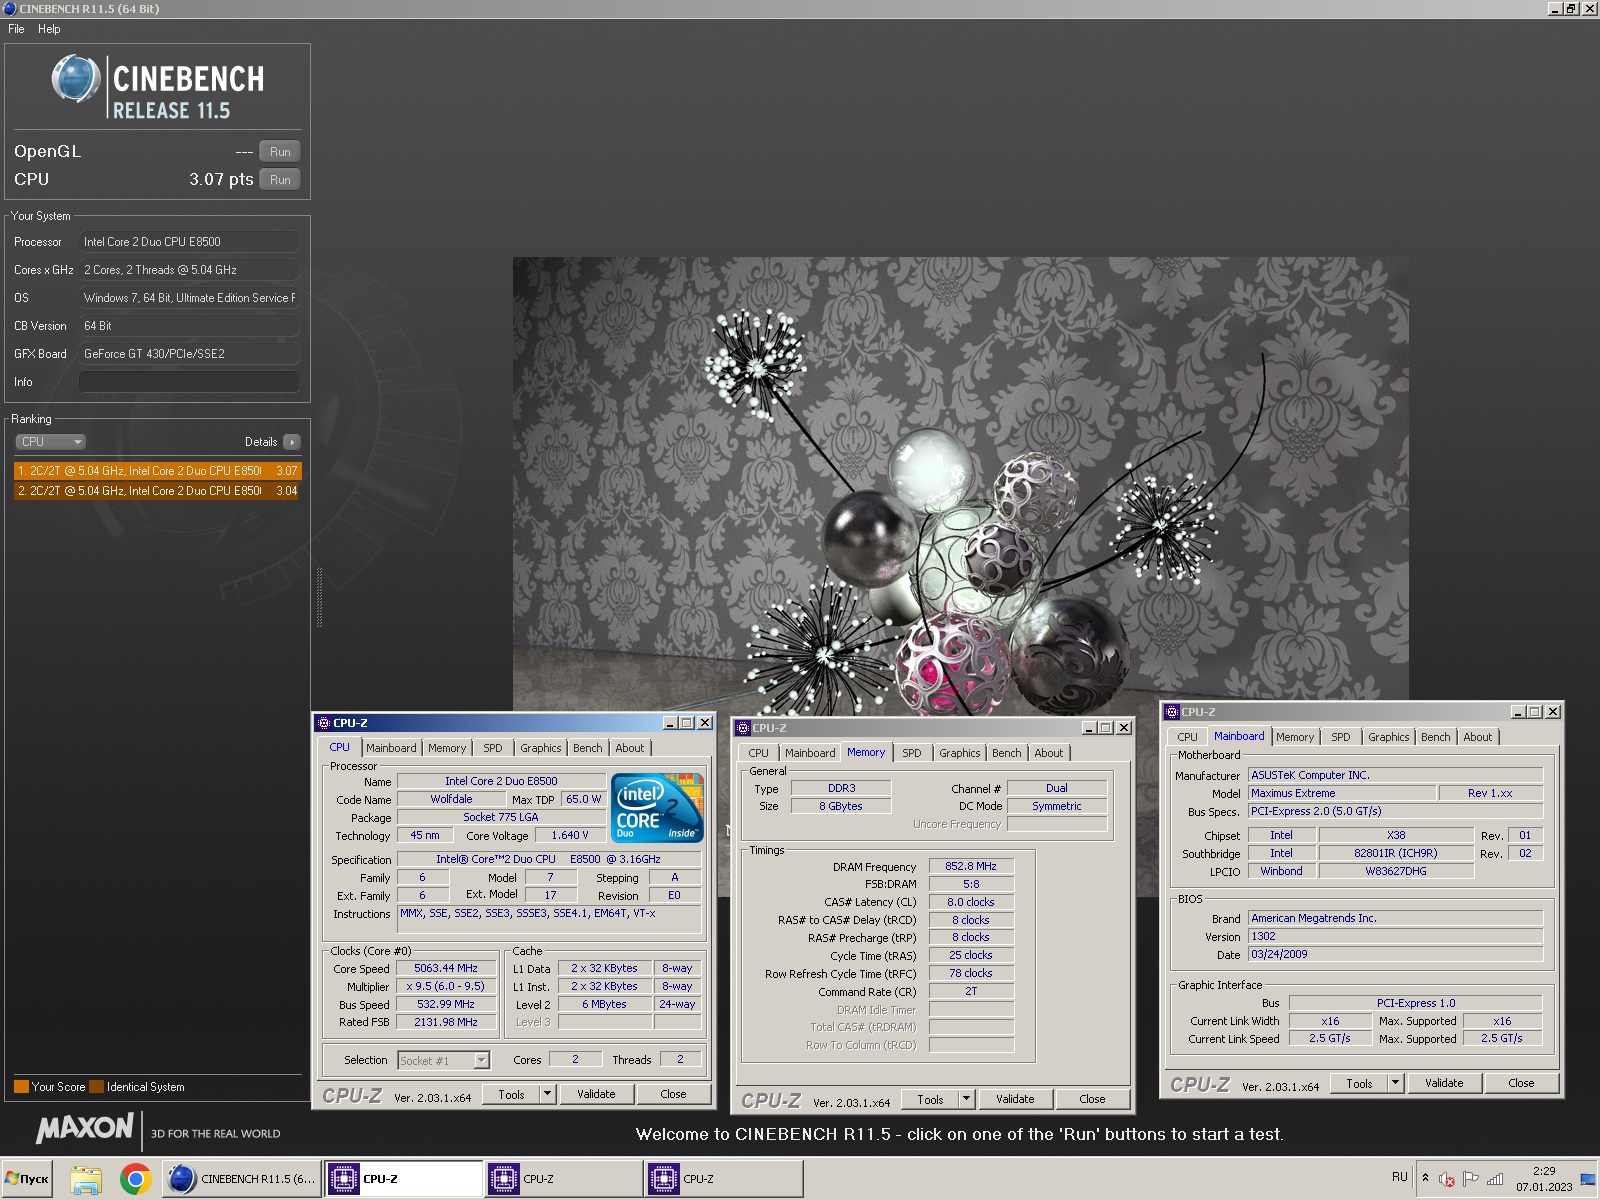Open Windows Explorer from taskbar
The height and width of the screenshot is (1200, 1600).
coord(86,1180)
